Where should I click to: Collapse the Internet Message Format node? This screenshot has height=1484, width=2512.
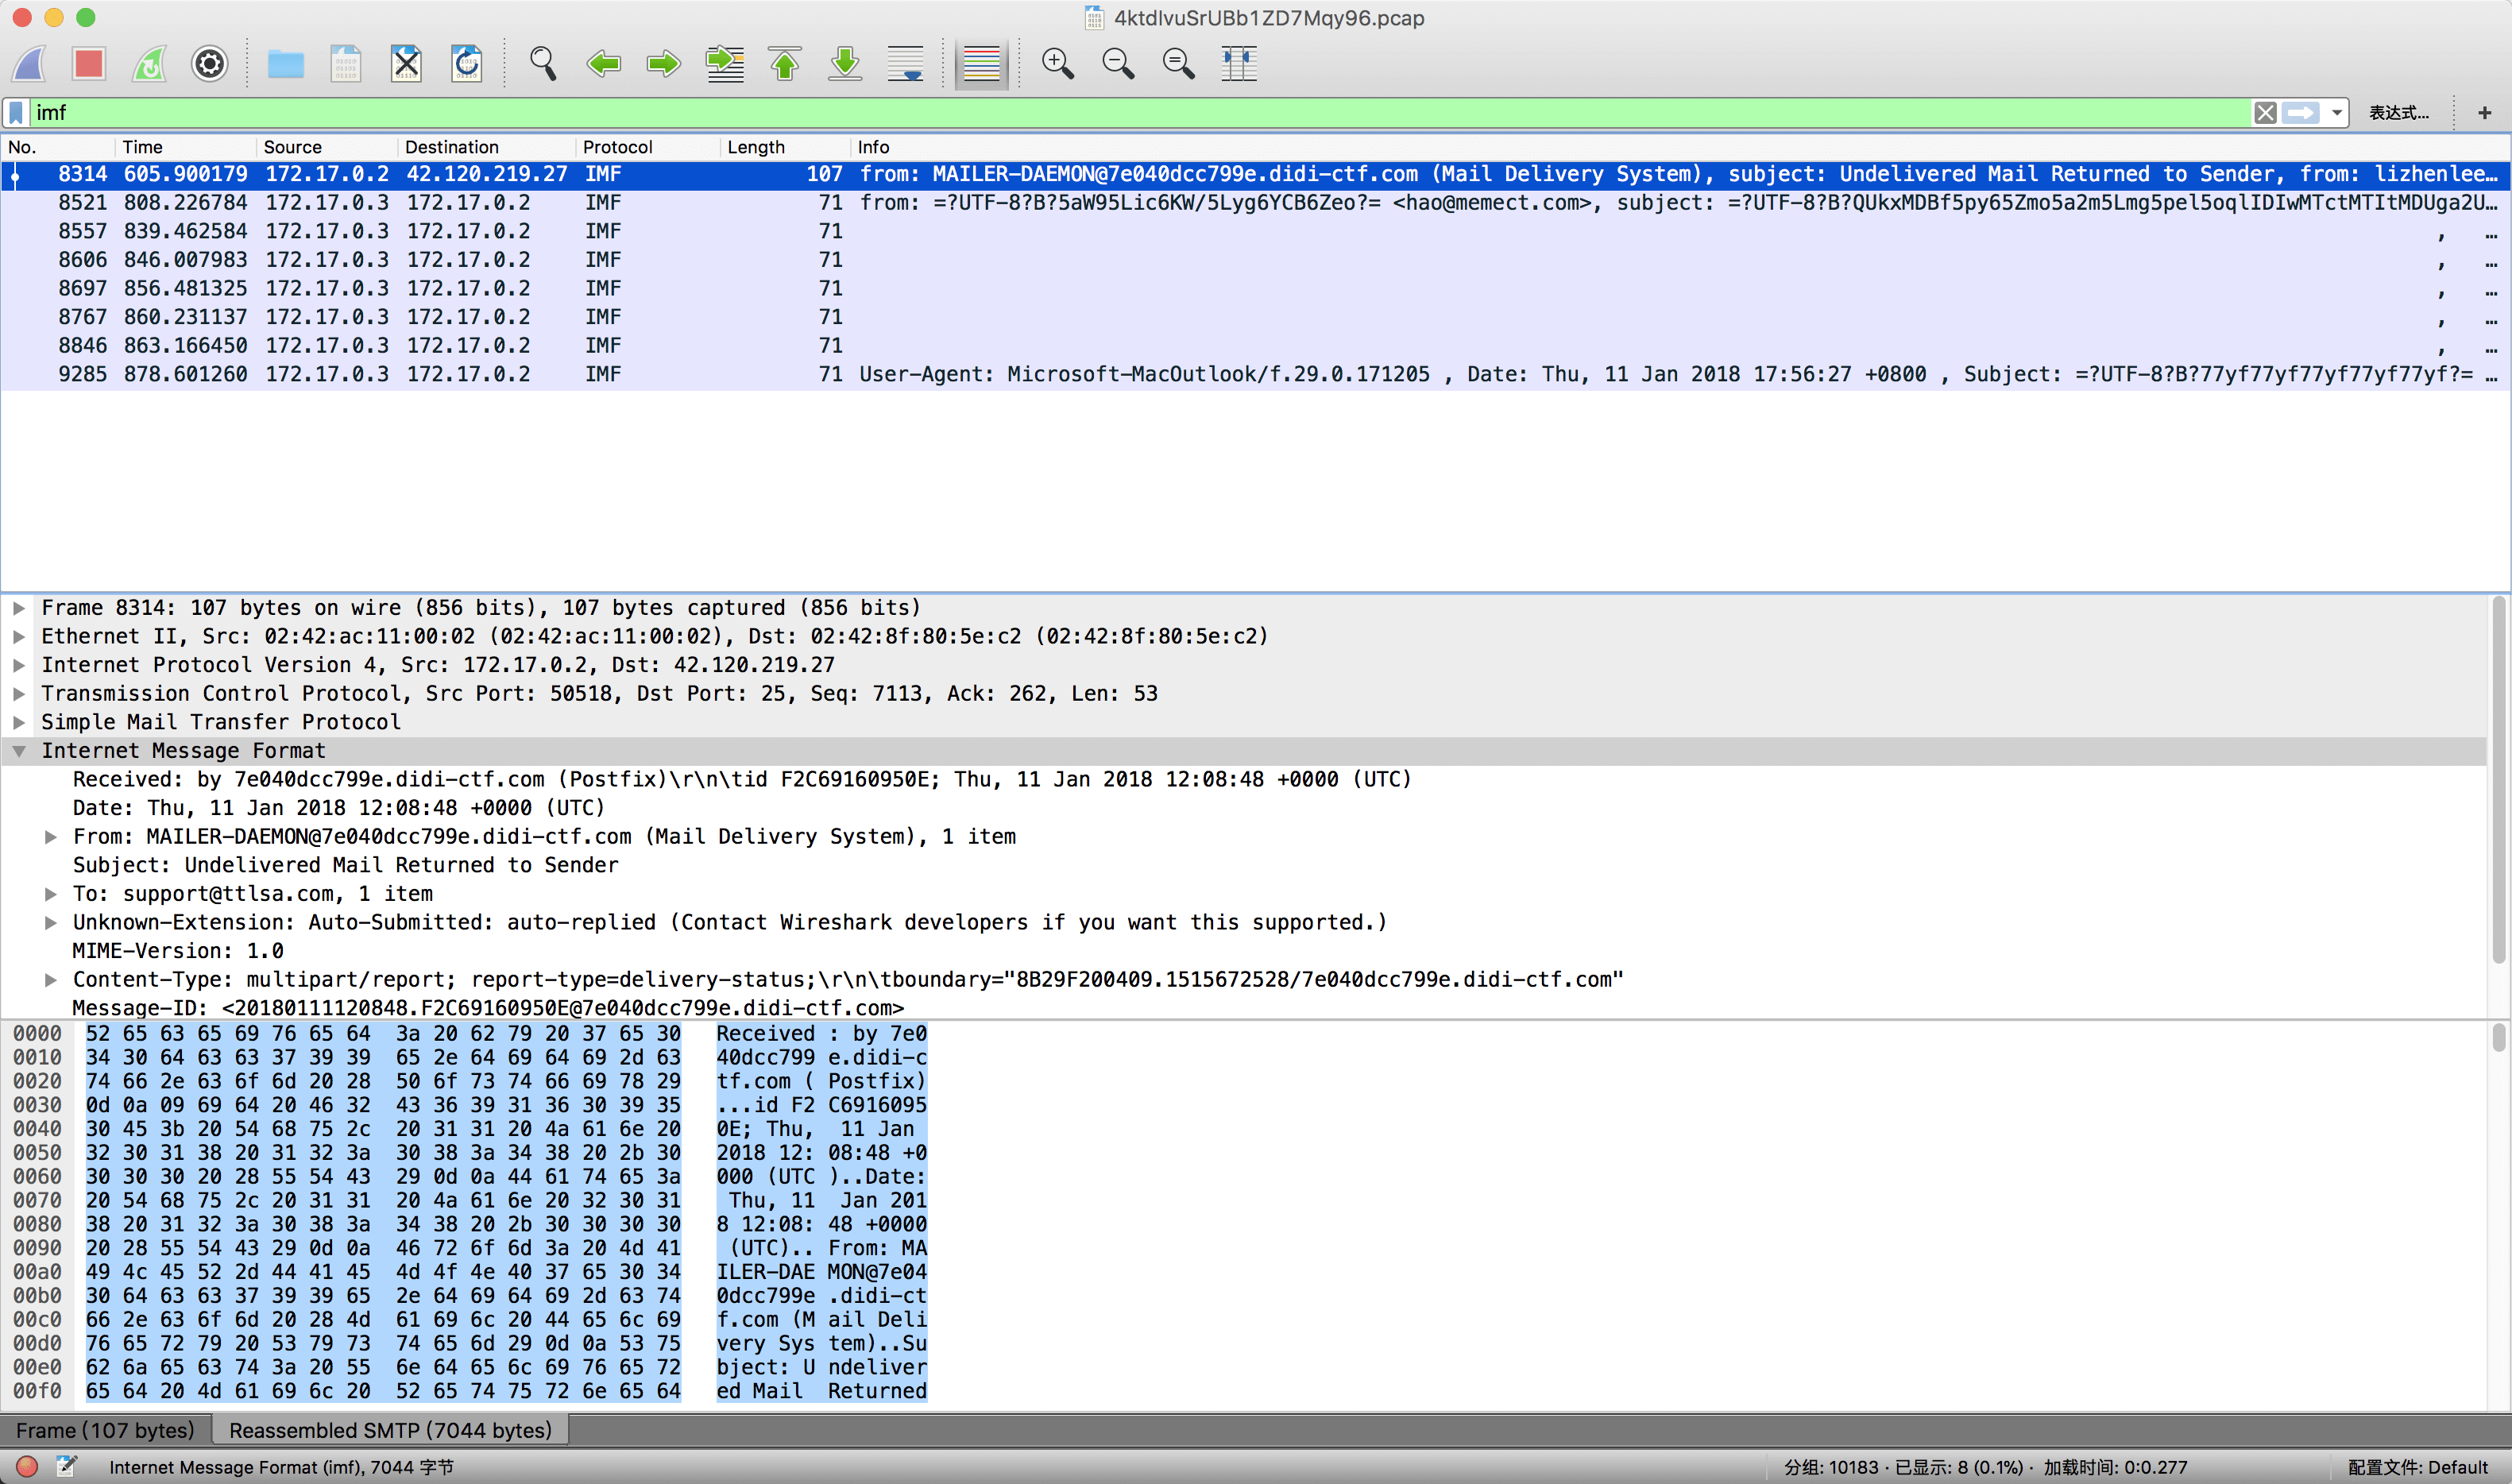coord(19,751)
